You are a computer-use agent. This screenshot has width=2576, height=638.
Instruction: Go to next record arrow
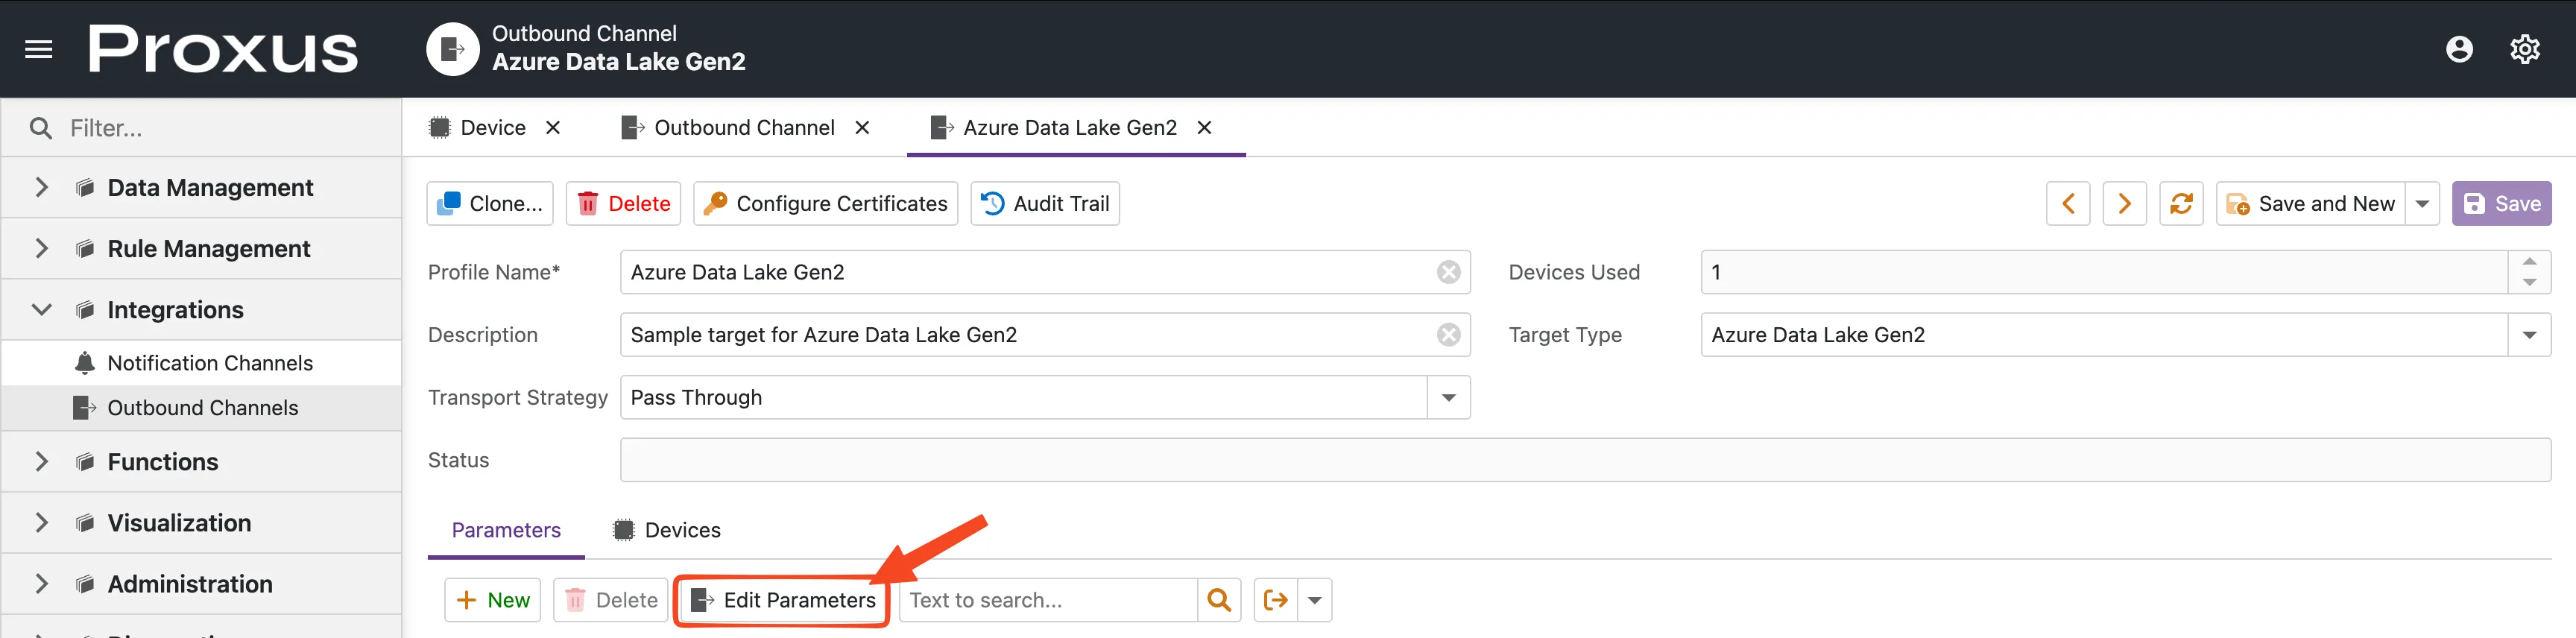(x=2124, y=204)
